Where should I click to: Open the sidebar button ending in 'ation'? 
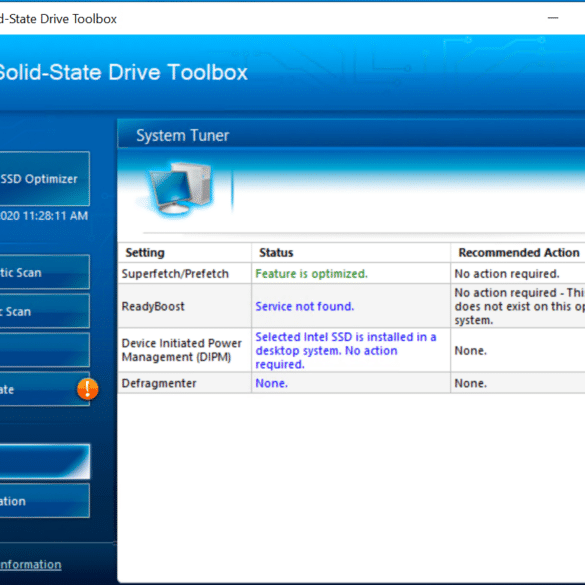(44, 501)
